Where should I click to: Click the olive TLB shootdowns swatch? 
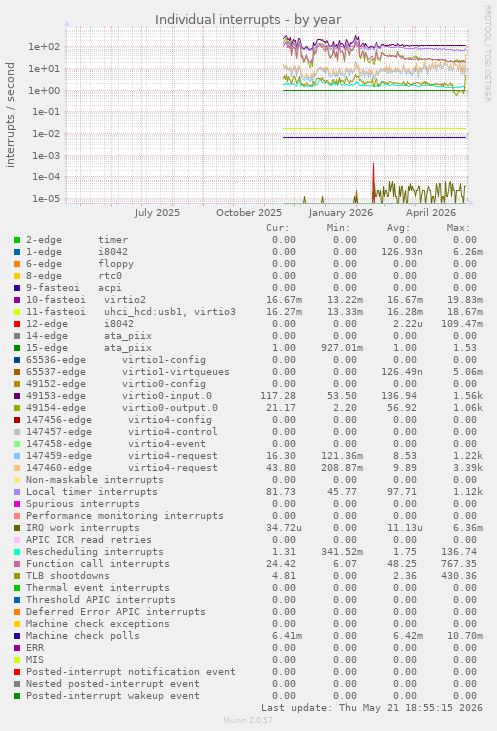coord(17,576)
